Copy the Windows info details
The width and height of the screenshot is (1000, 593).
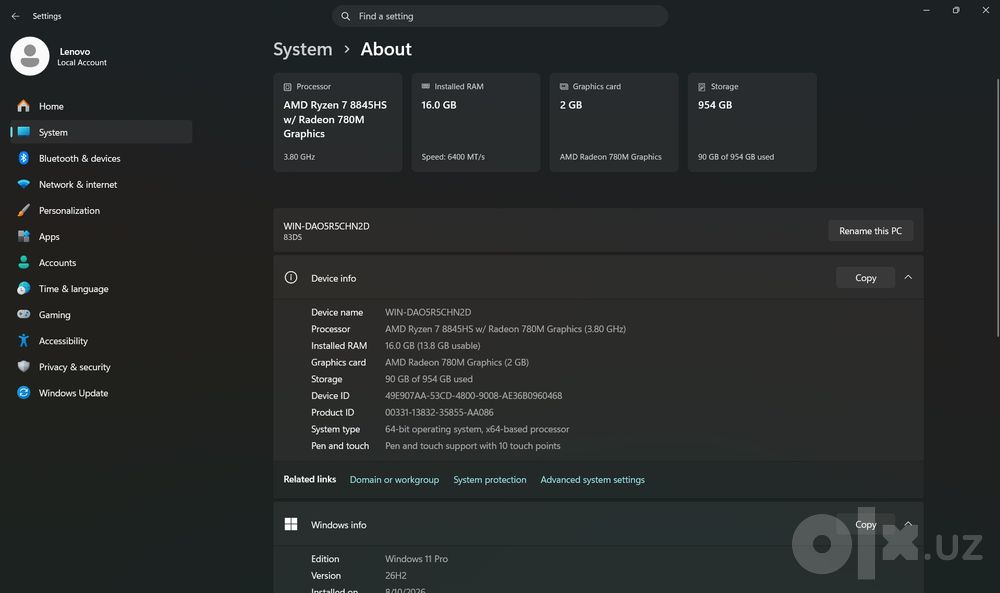[x=865, y=524]
